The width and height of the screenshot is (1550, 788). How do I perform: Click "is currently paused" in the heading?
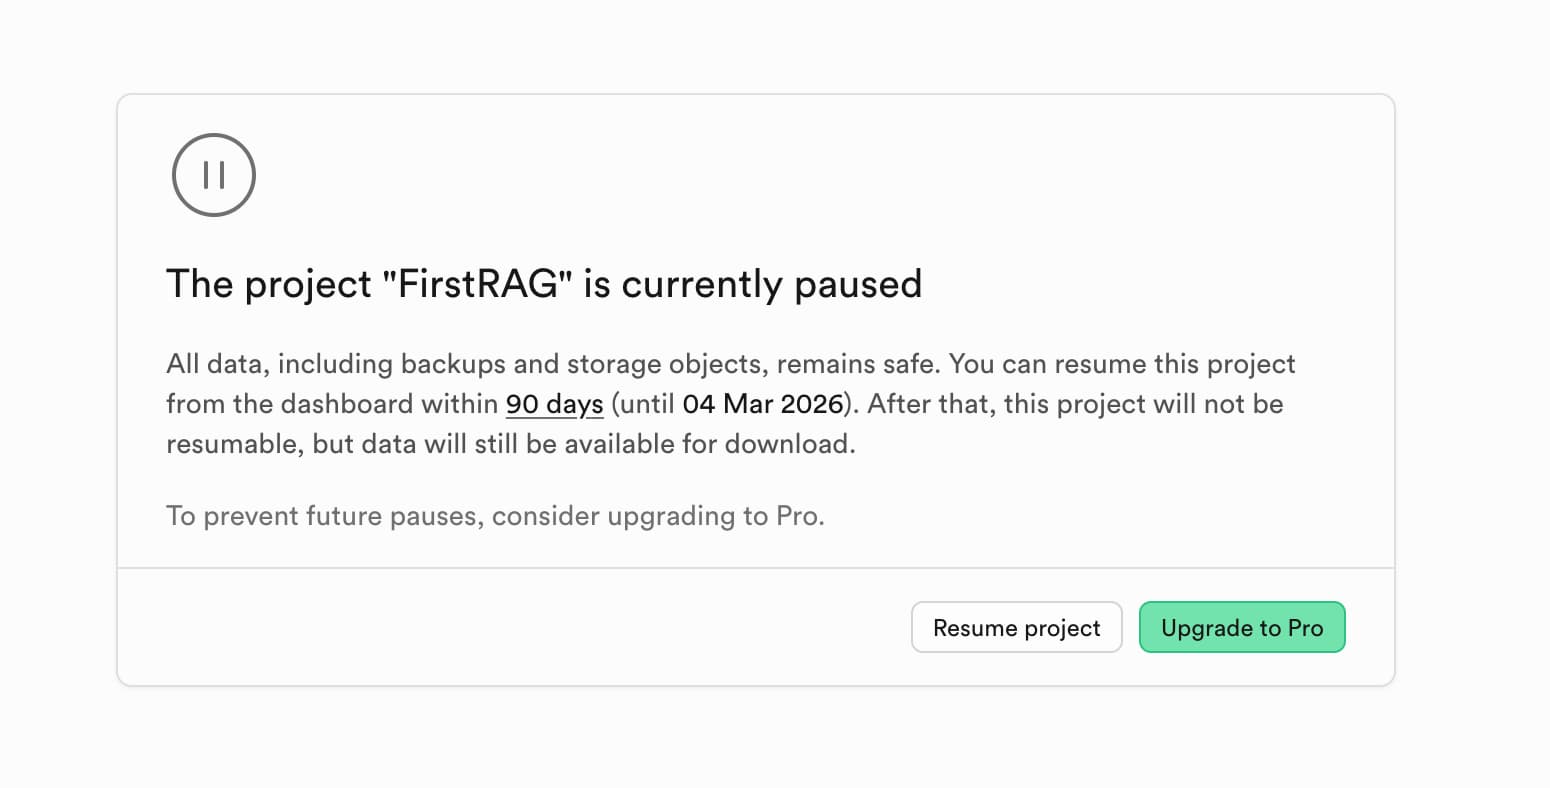(x=752, y=284)
